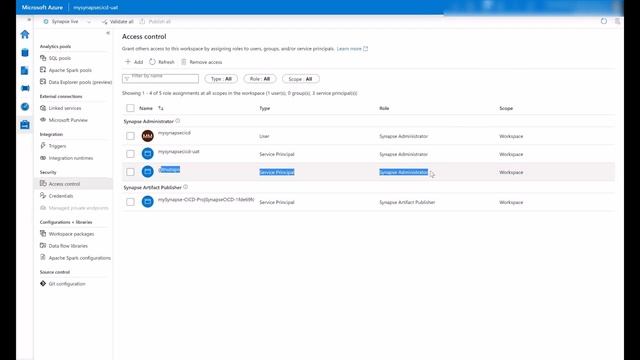Open the Develop hub icon
Image resolution: width=640 pixels, height=360 pixels.
(25, 71)
